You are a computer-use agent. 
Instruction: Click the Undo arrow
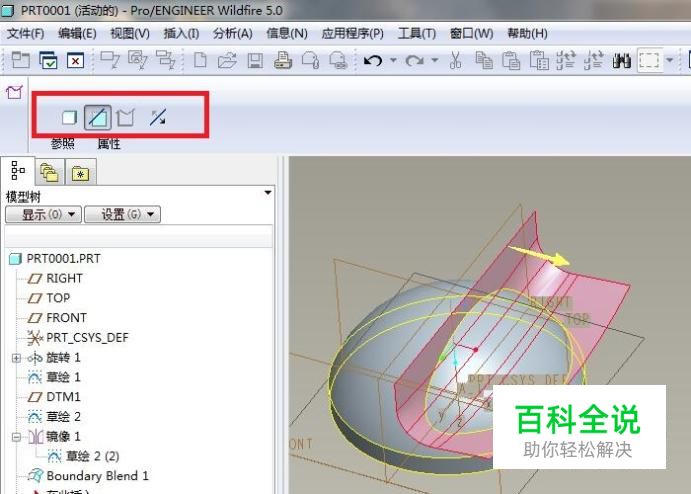(x=373, y=60)
